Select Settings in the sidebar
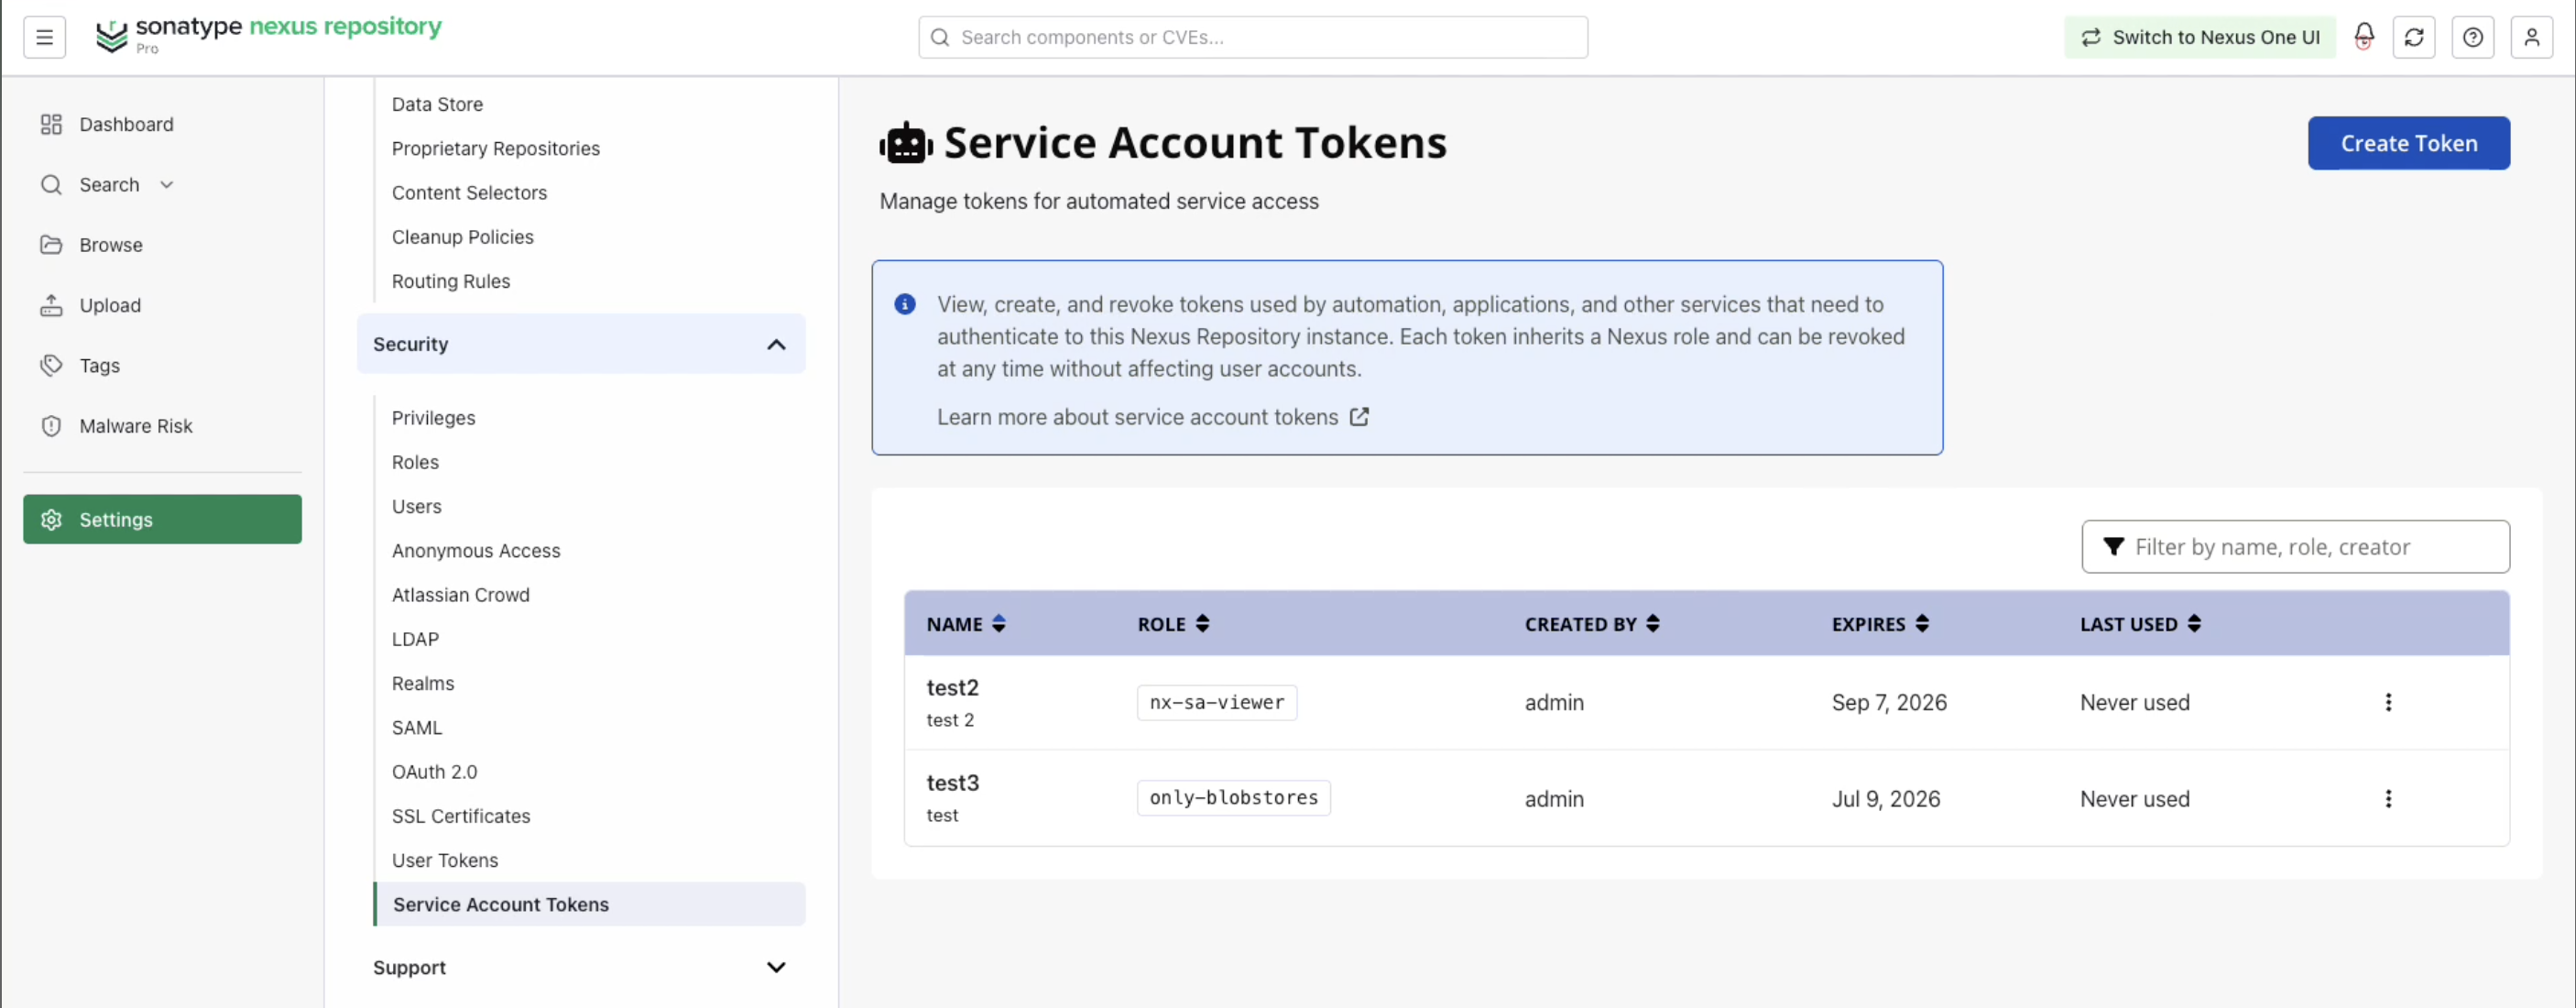Viewport: 2576px width, 1008px height. pos(162,519)
